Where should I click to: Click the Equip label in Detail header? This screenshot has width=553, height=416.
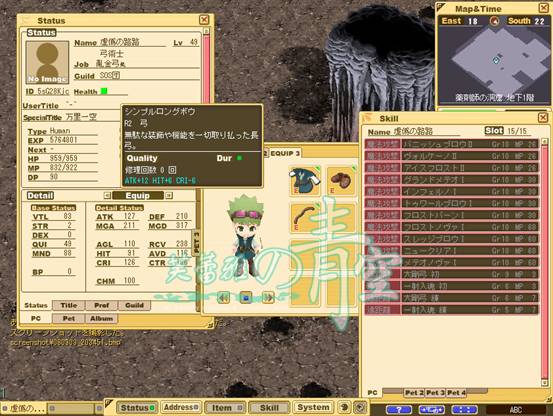pos(138,195)
